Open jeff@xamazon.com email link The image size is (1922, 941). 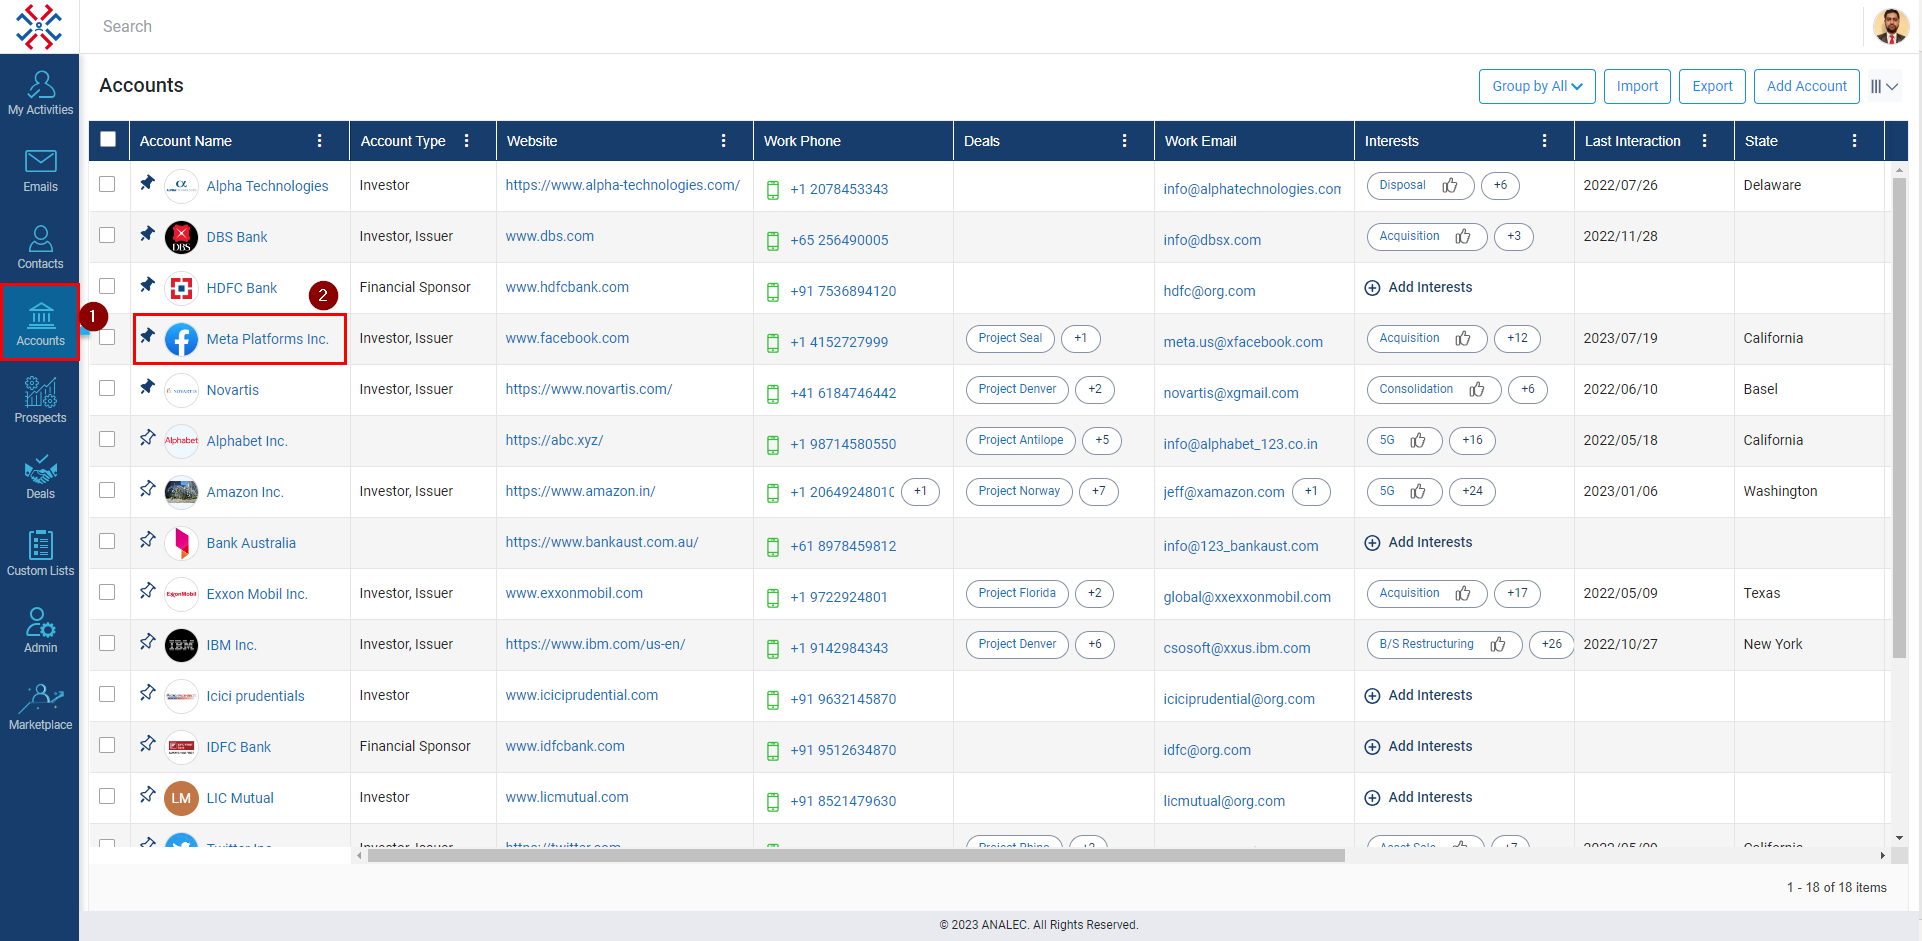coord(1224,492)
